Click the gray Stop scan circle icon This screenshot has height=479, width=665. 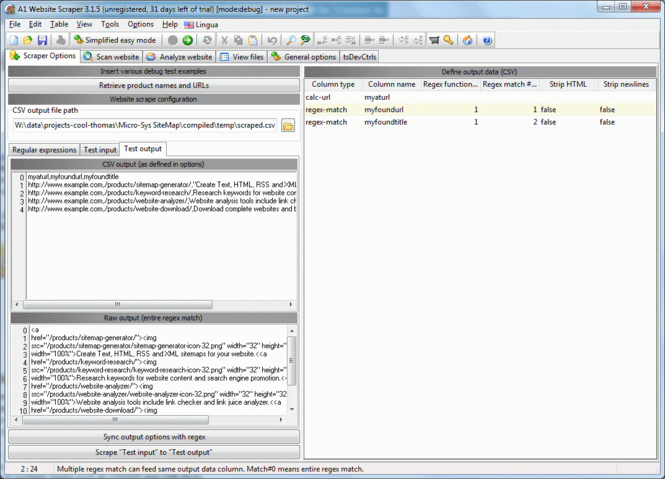pyautogui.click(x=173, y=40)
